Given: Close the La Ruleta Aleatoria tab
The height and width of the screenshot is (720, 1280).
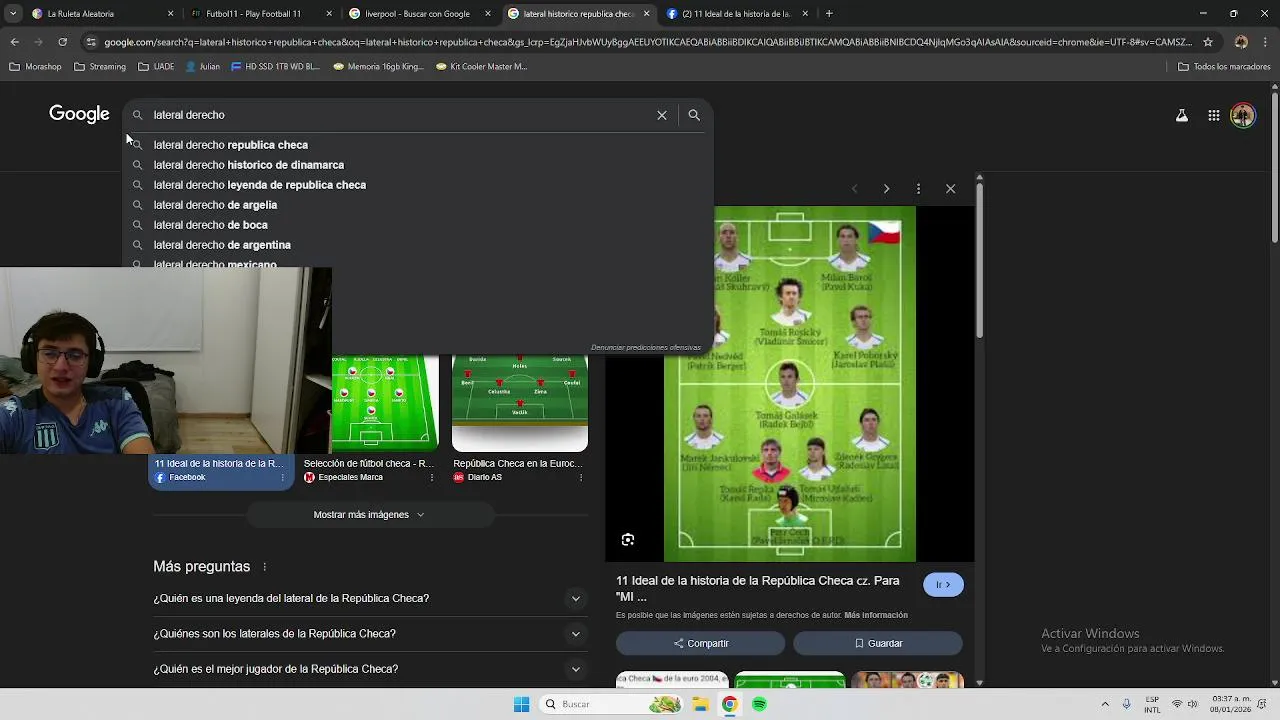Looking at the screenshot, I should [x=170, y=14].
